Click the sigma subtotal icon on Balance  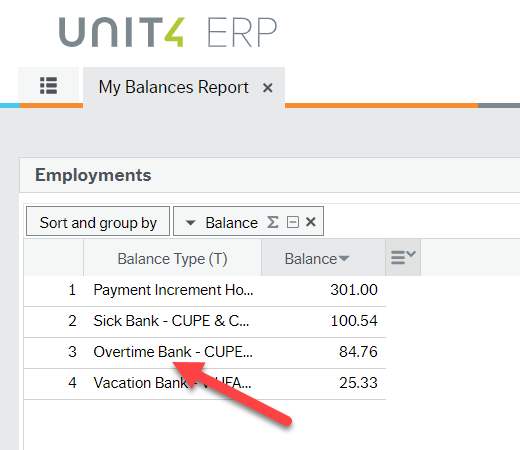point(273,222)
